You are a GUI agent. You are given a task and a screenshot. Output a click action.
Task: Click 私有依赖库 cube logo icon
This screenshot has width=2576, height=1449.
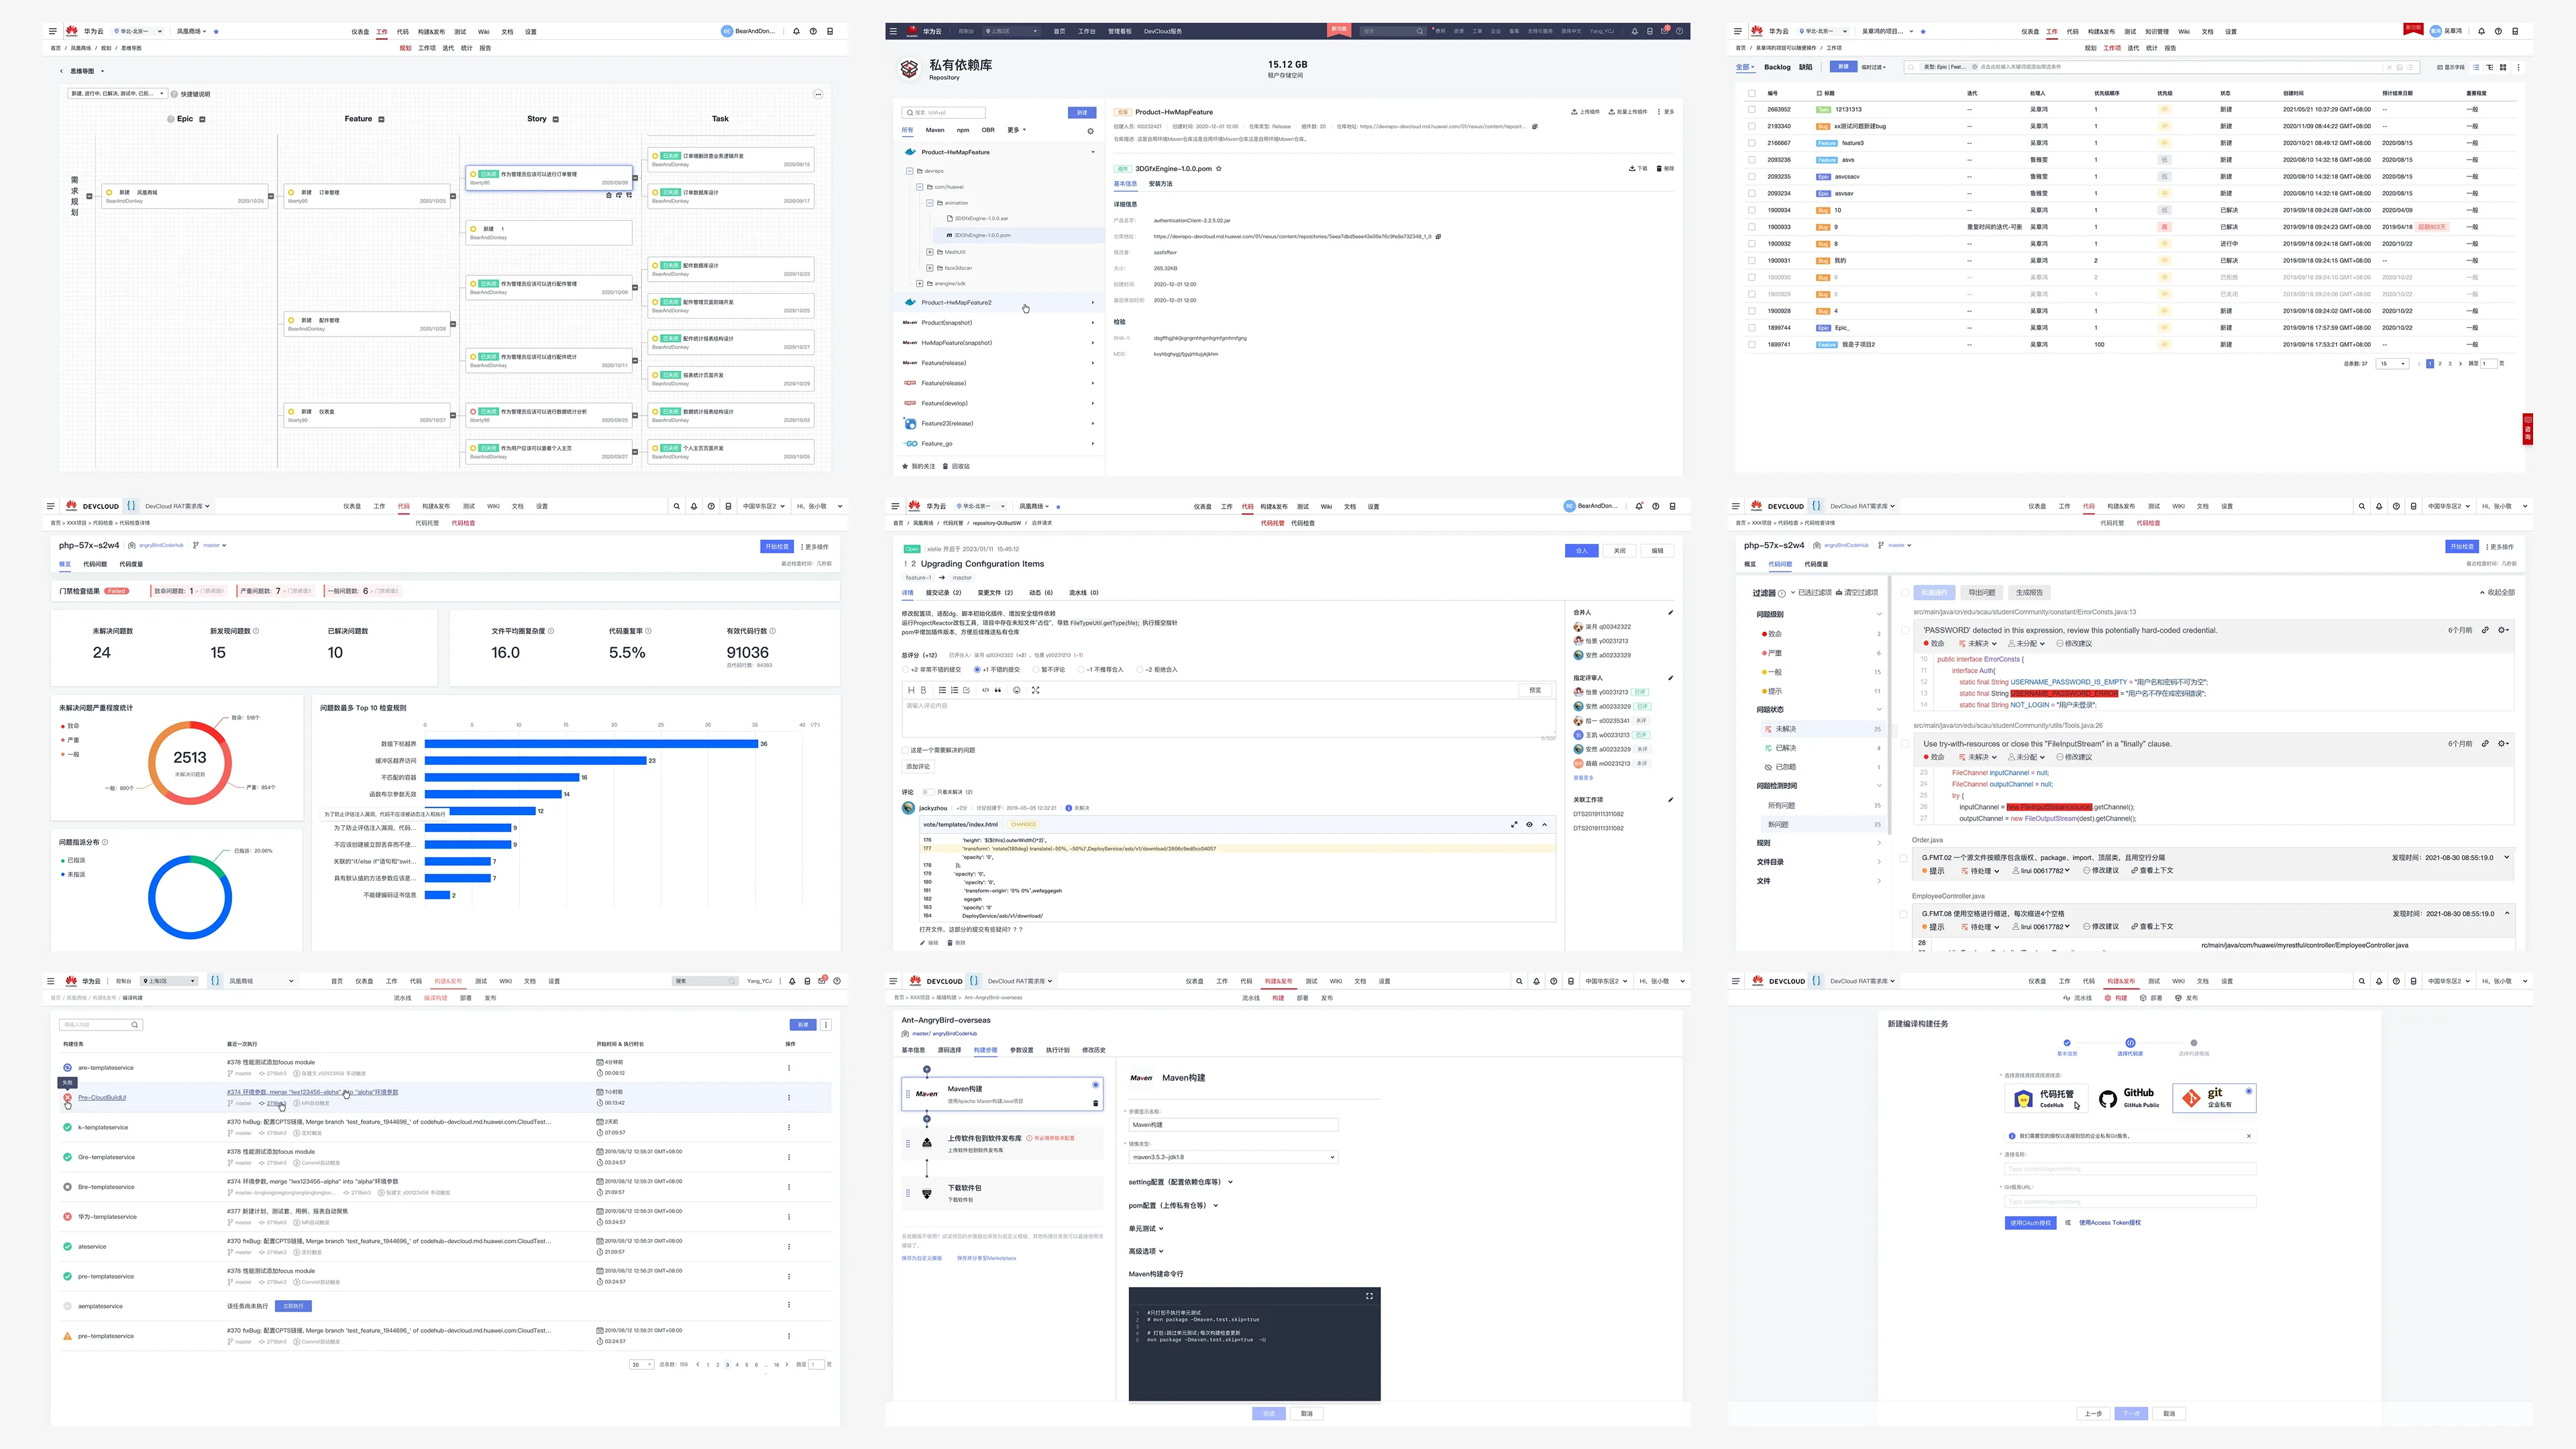pos(909,69)
